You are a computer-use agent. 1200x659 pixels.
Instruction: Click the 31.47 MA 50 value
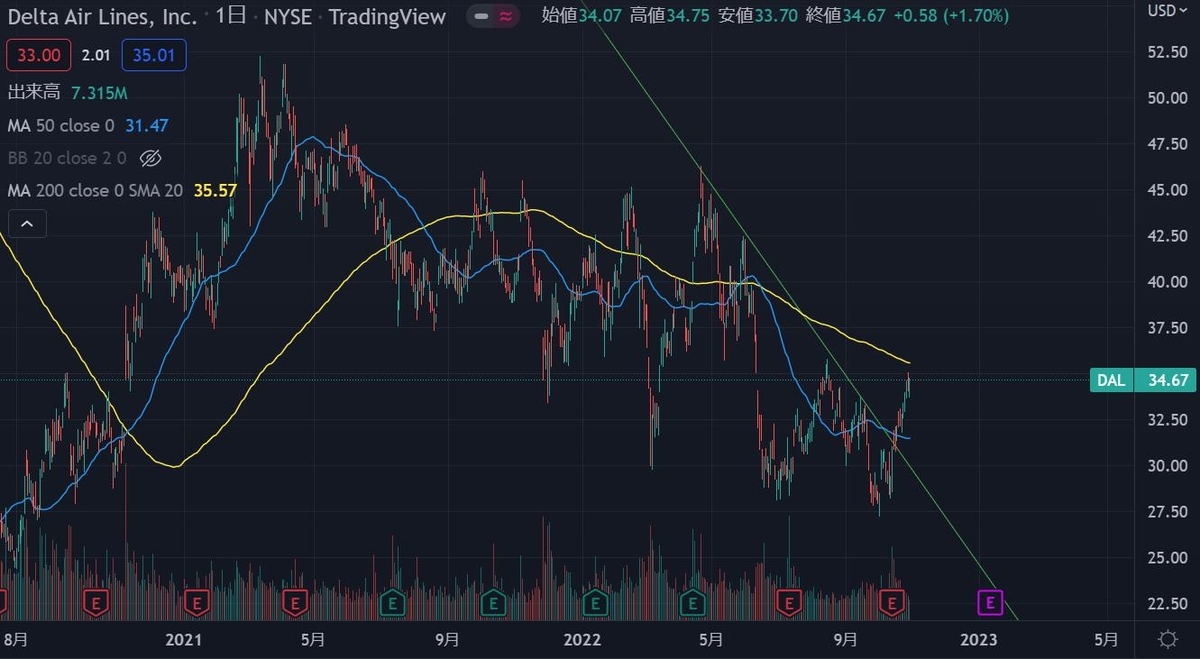[146, 125]
